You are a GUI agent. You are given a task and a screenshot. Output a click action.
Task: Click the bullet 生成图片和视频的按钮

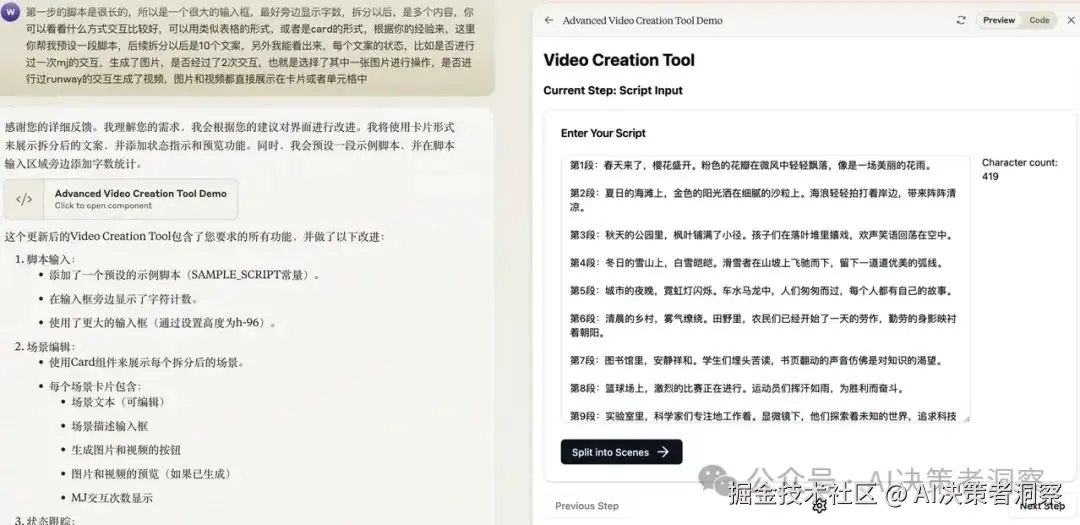(x=126, y=450)
